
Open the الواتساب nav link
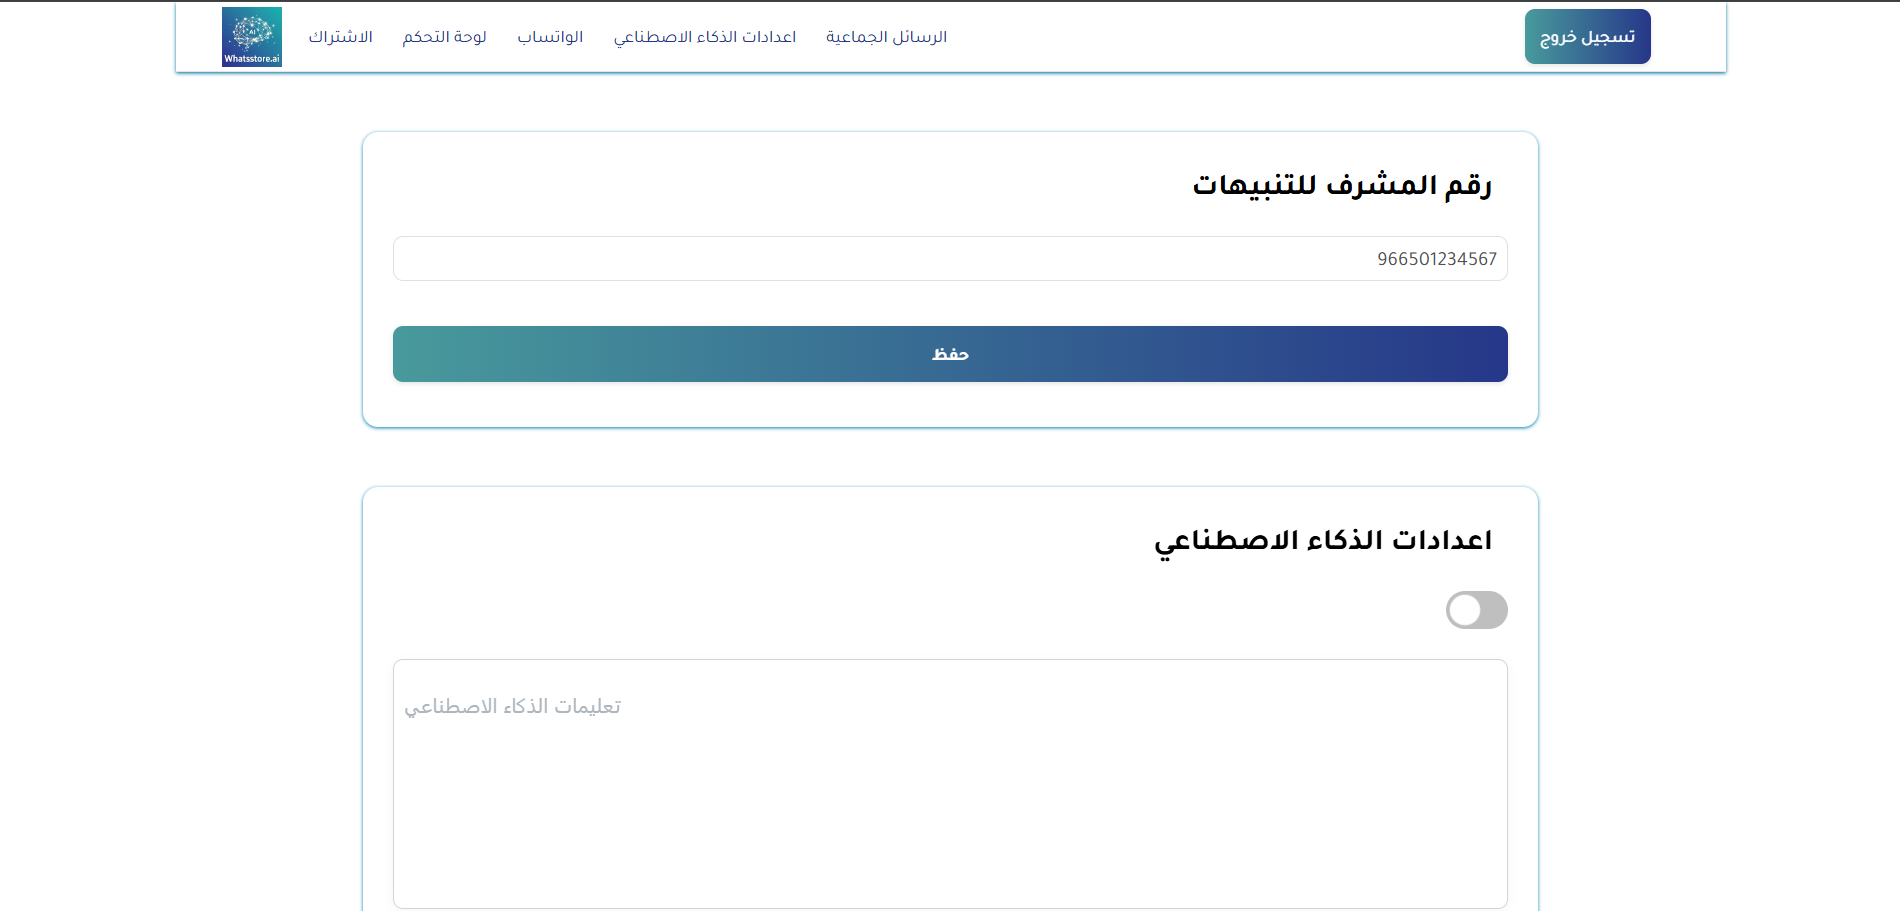(x=550, y=37)
